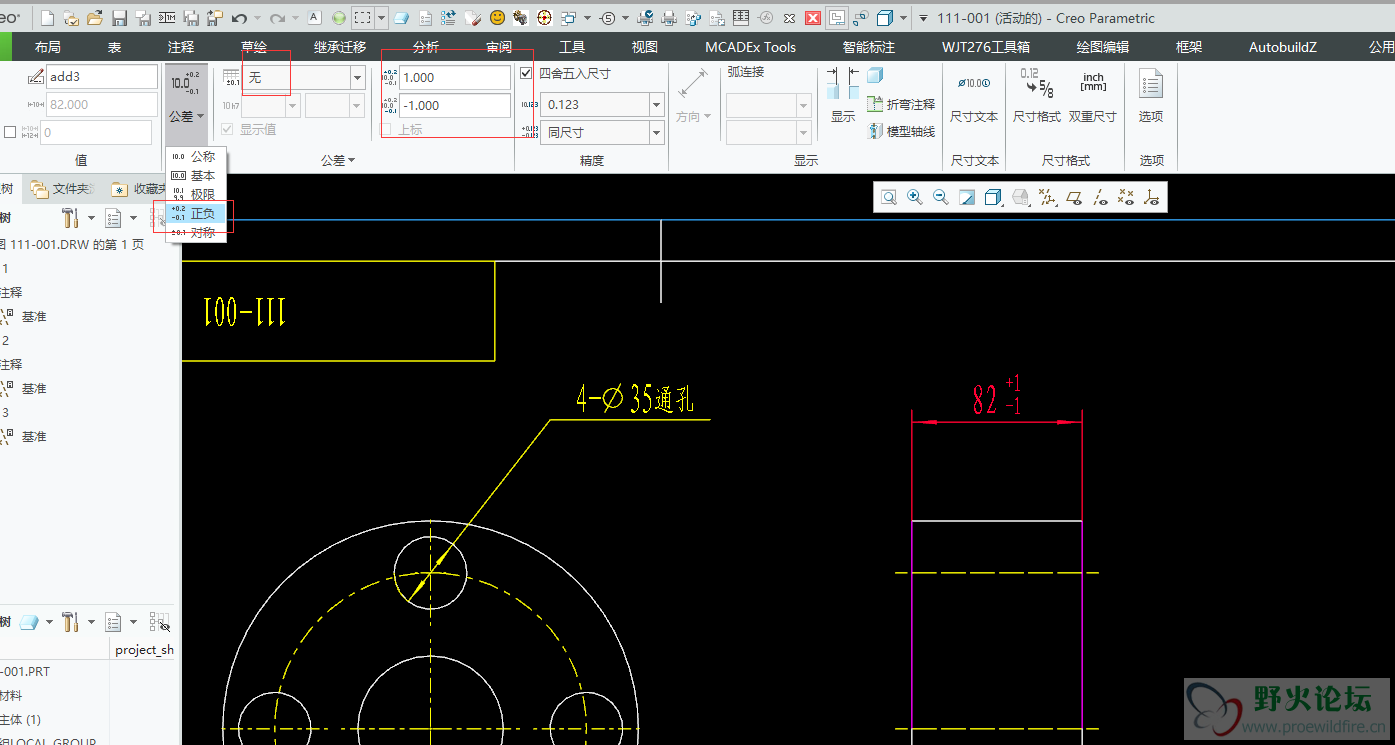The width and height of the screenshot is (1395, 745).
Task: Click the table grid icon in top toolbar
Action: (x=740, y=18)
